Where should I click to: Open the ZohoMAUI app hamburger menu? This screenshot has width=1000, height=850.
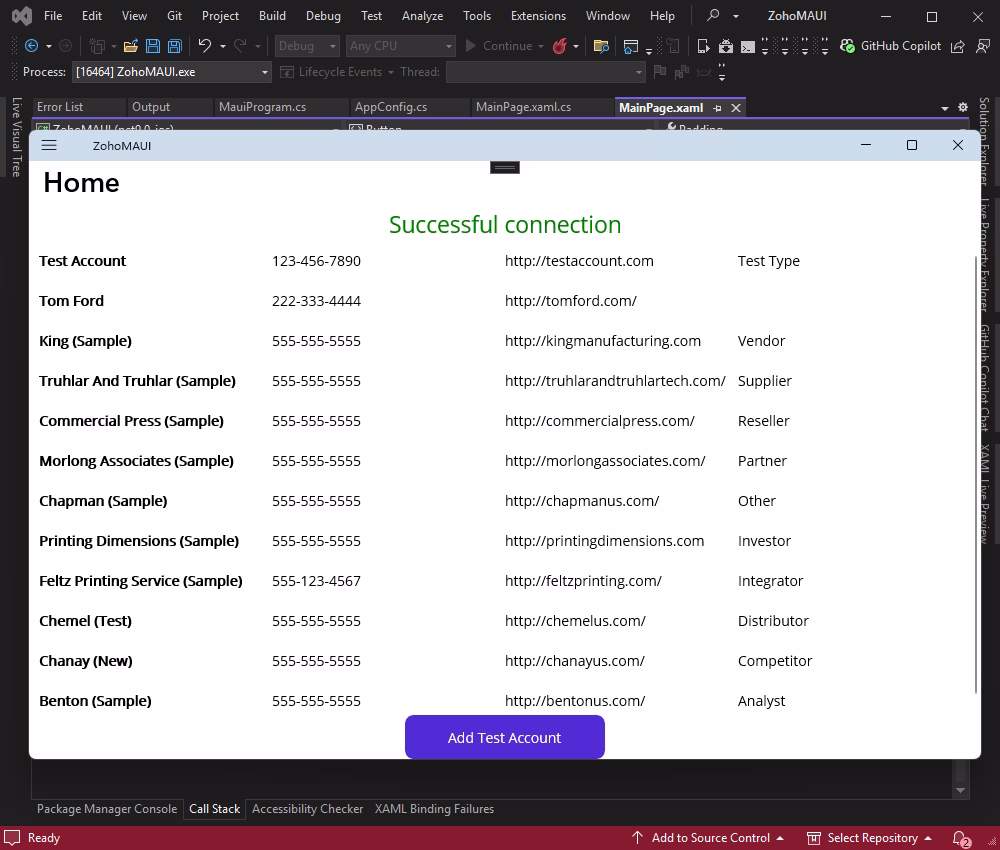(49, 145)
